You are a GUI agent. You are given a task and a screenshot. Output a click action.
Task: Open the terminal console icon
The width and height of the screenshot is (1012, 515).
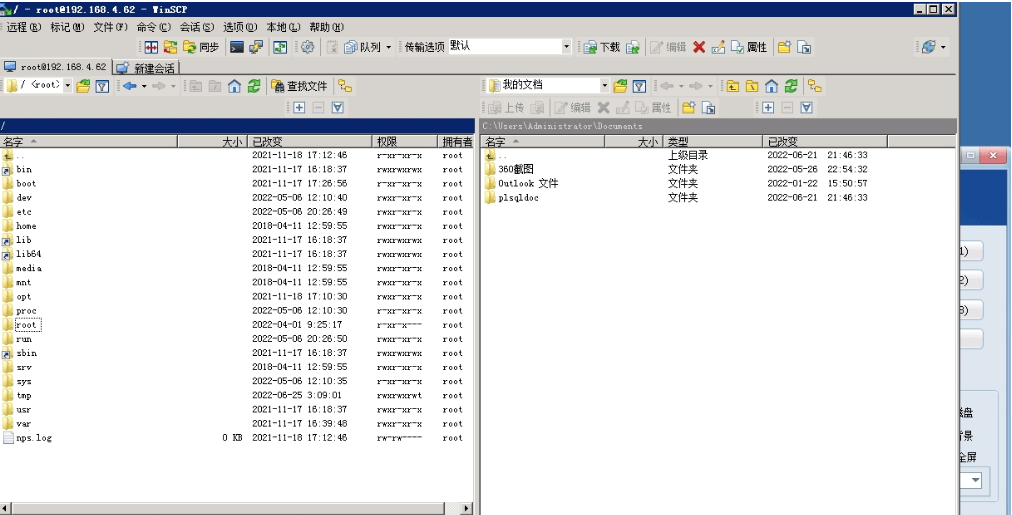238,47
